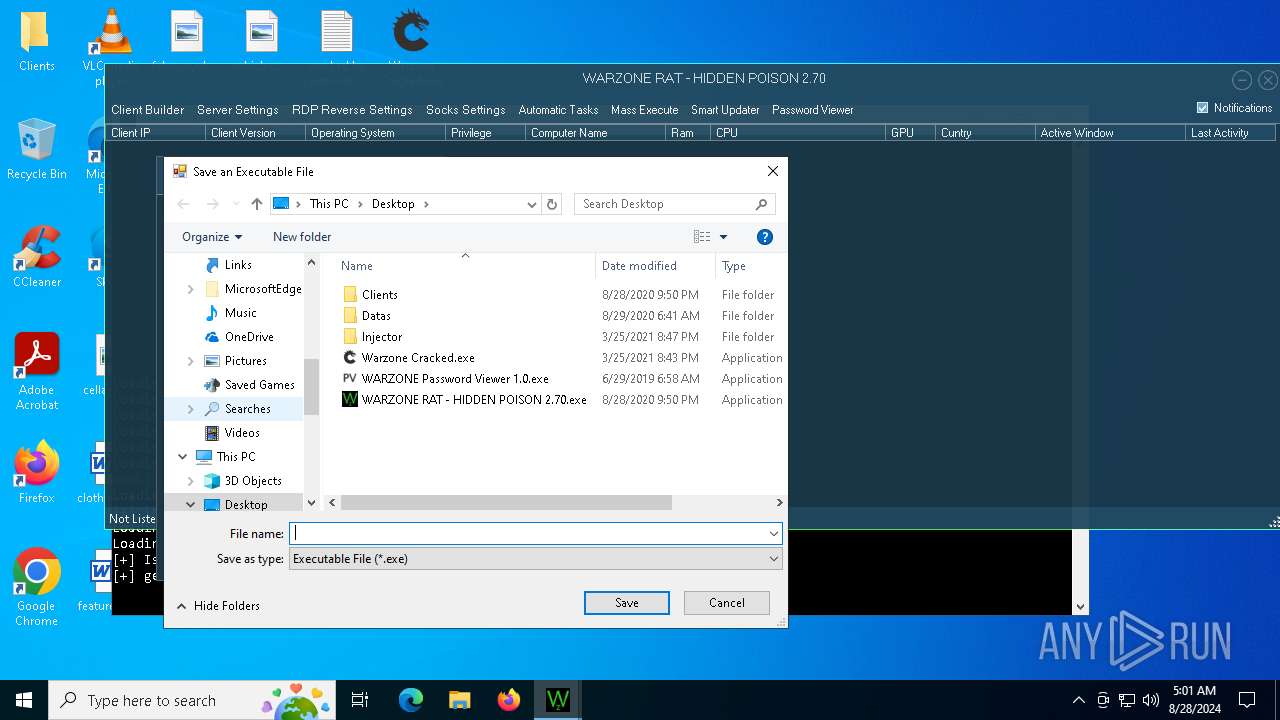Launch the CCleaner desktop shortcut
The height and width of the screenshot is (720, 1280).
tap(37, 256)
